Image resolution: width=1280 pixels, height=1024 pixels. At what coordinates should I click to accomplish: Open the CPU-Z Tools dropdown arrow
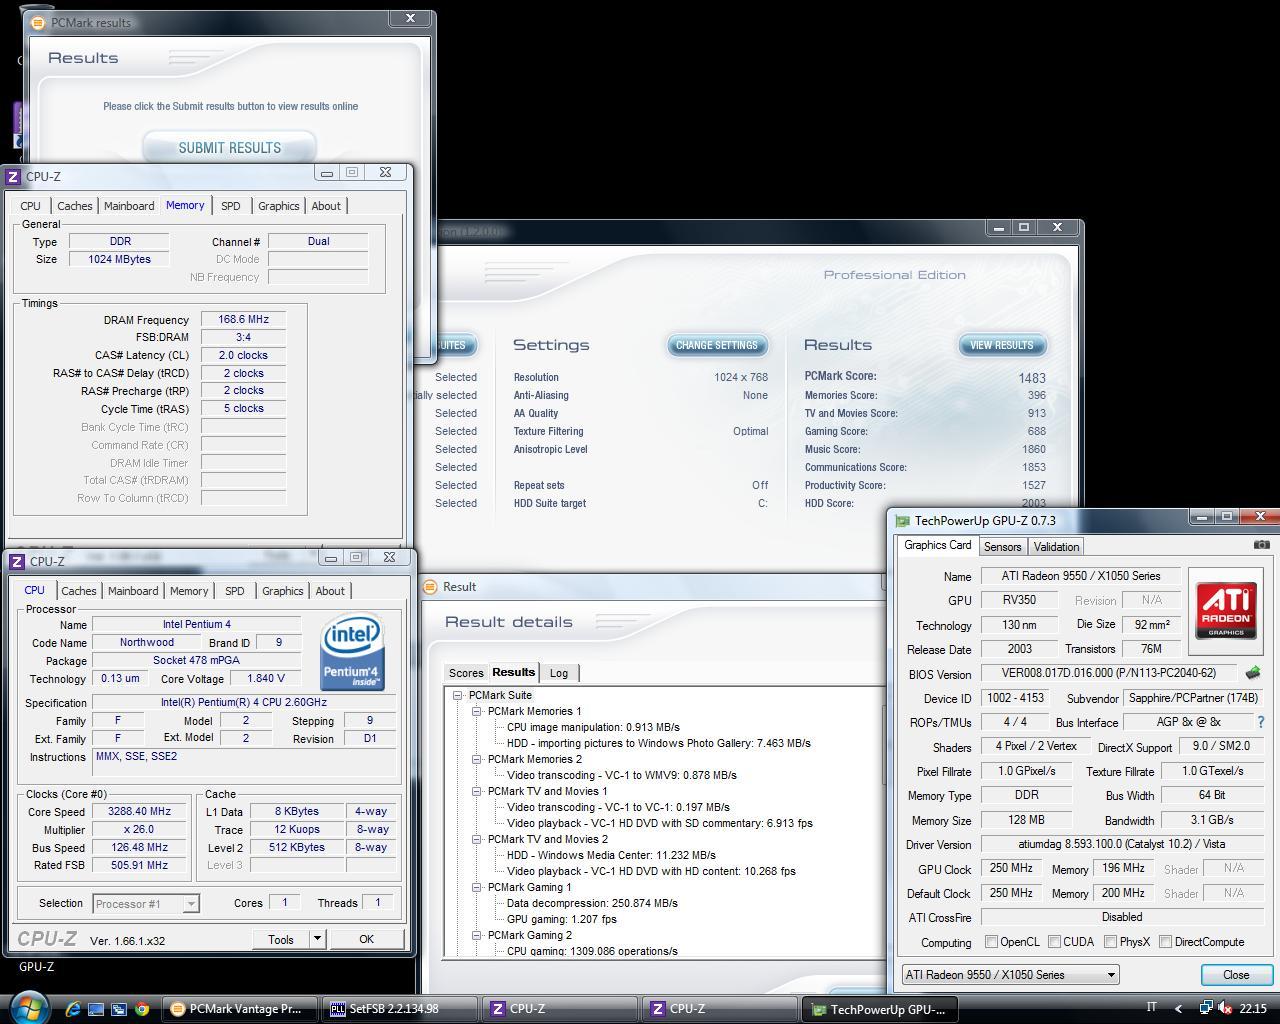click(317, 939)
